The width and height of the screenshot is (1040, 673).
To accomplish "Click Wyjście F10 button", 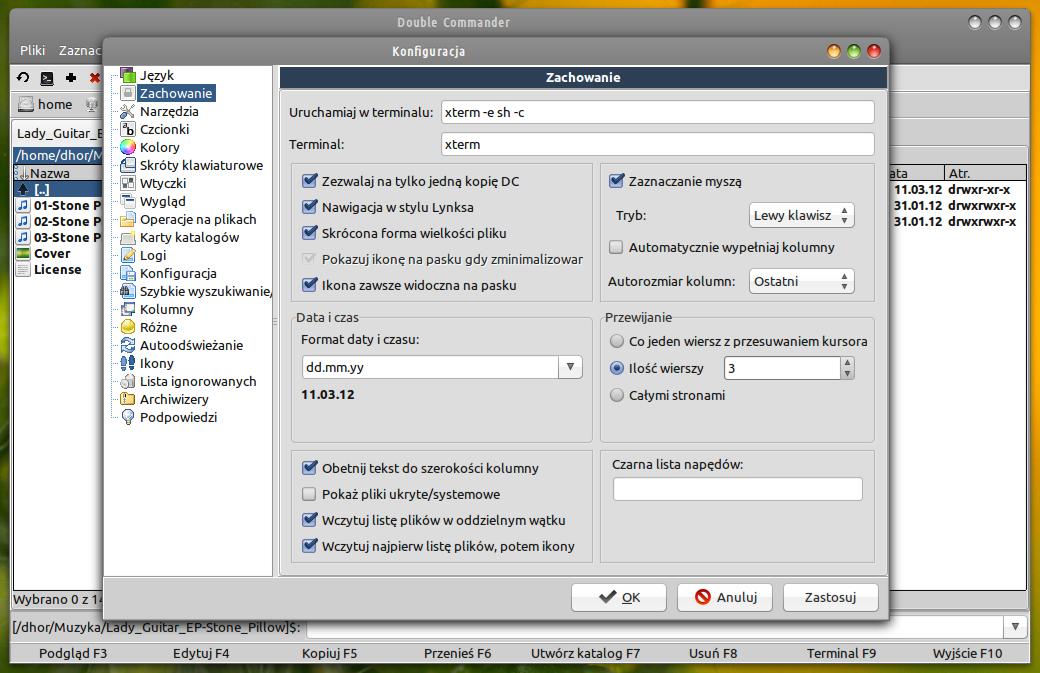I will click(x=968, y=653).
